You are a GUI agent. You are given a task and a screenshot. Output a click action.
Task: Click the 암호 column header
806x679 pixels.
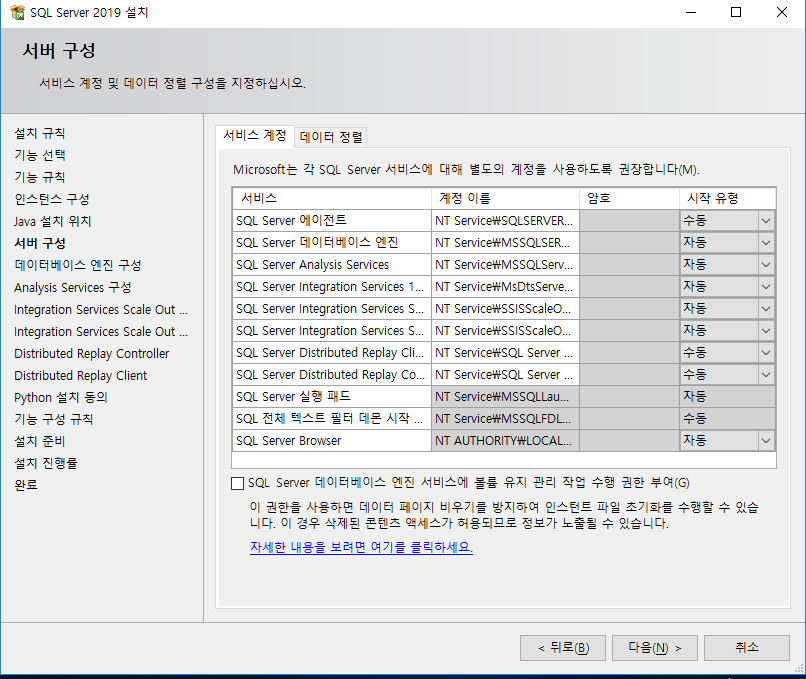click(629, 198)
